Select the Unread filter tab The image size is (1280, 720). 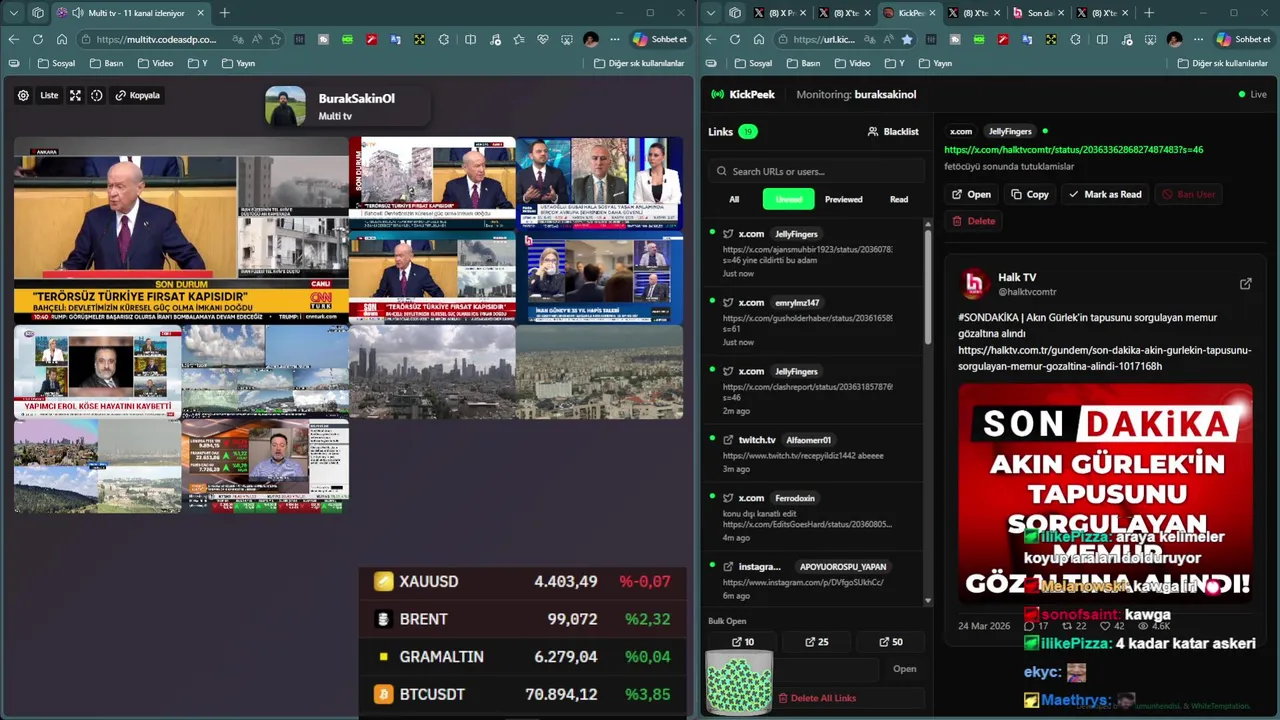click(x=789, y=199)
